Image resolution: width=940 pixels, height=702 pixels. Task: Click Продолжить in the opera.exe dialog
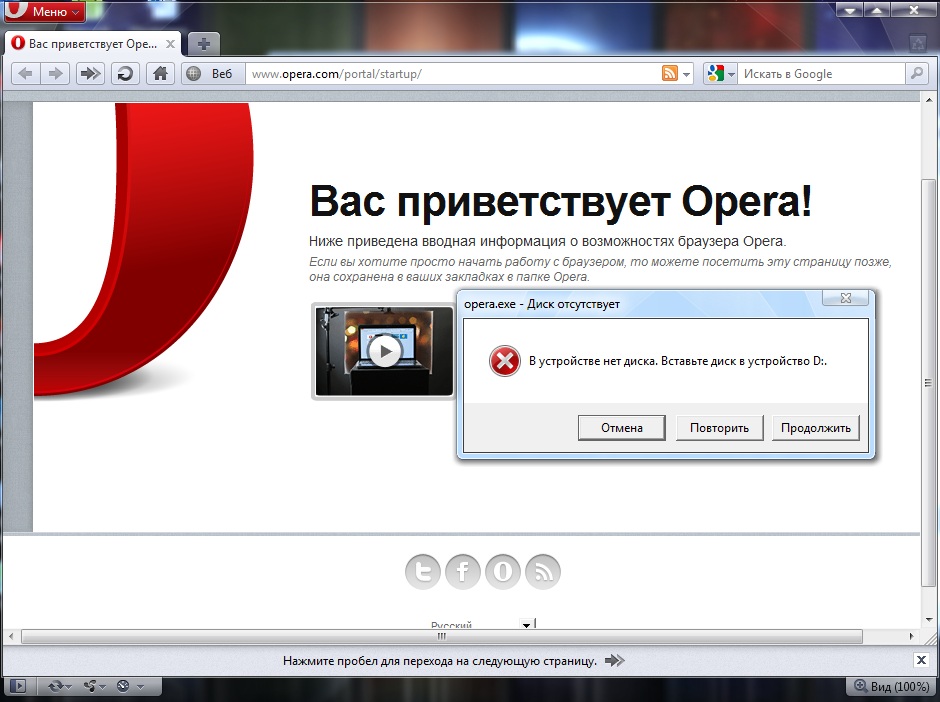(x=815, y=428)
